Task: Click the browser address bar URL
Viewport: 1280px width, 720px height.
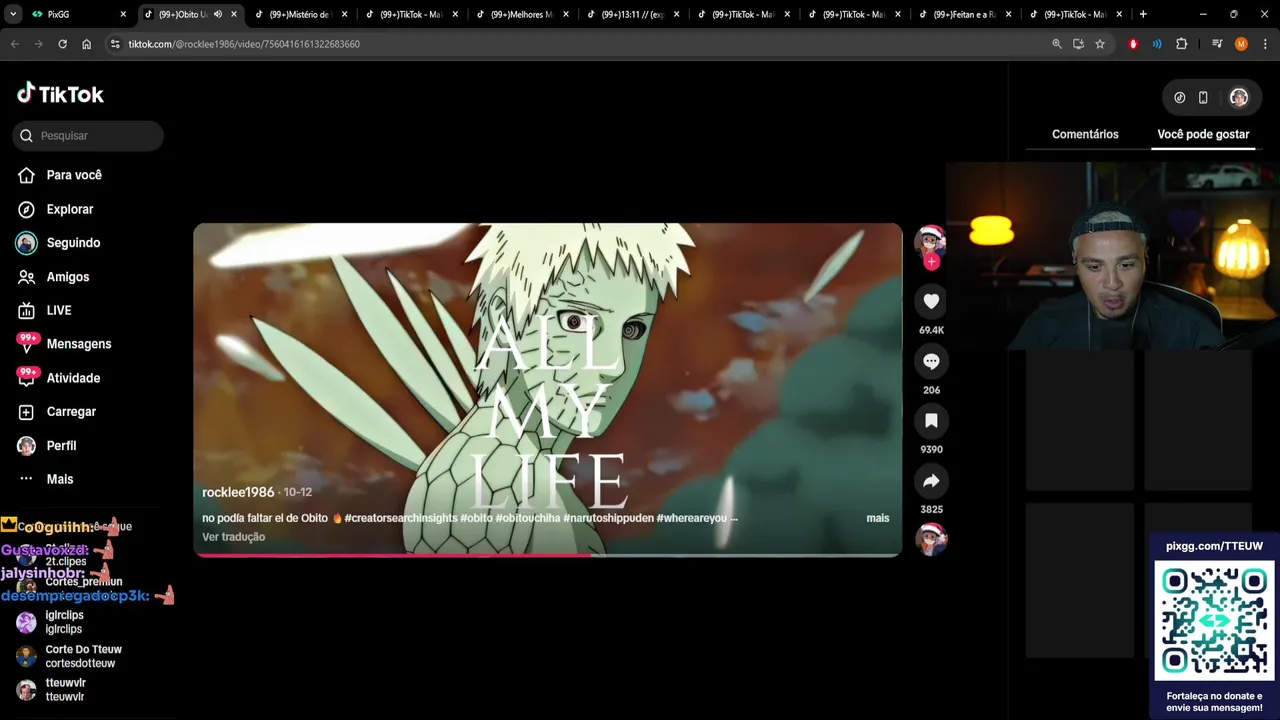Action: [x=244, y=44]
